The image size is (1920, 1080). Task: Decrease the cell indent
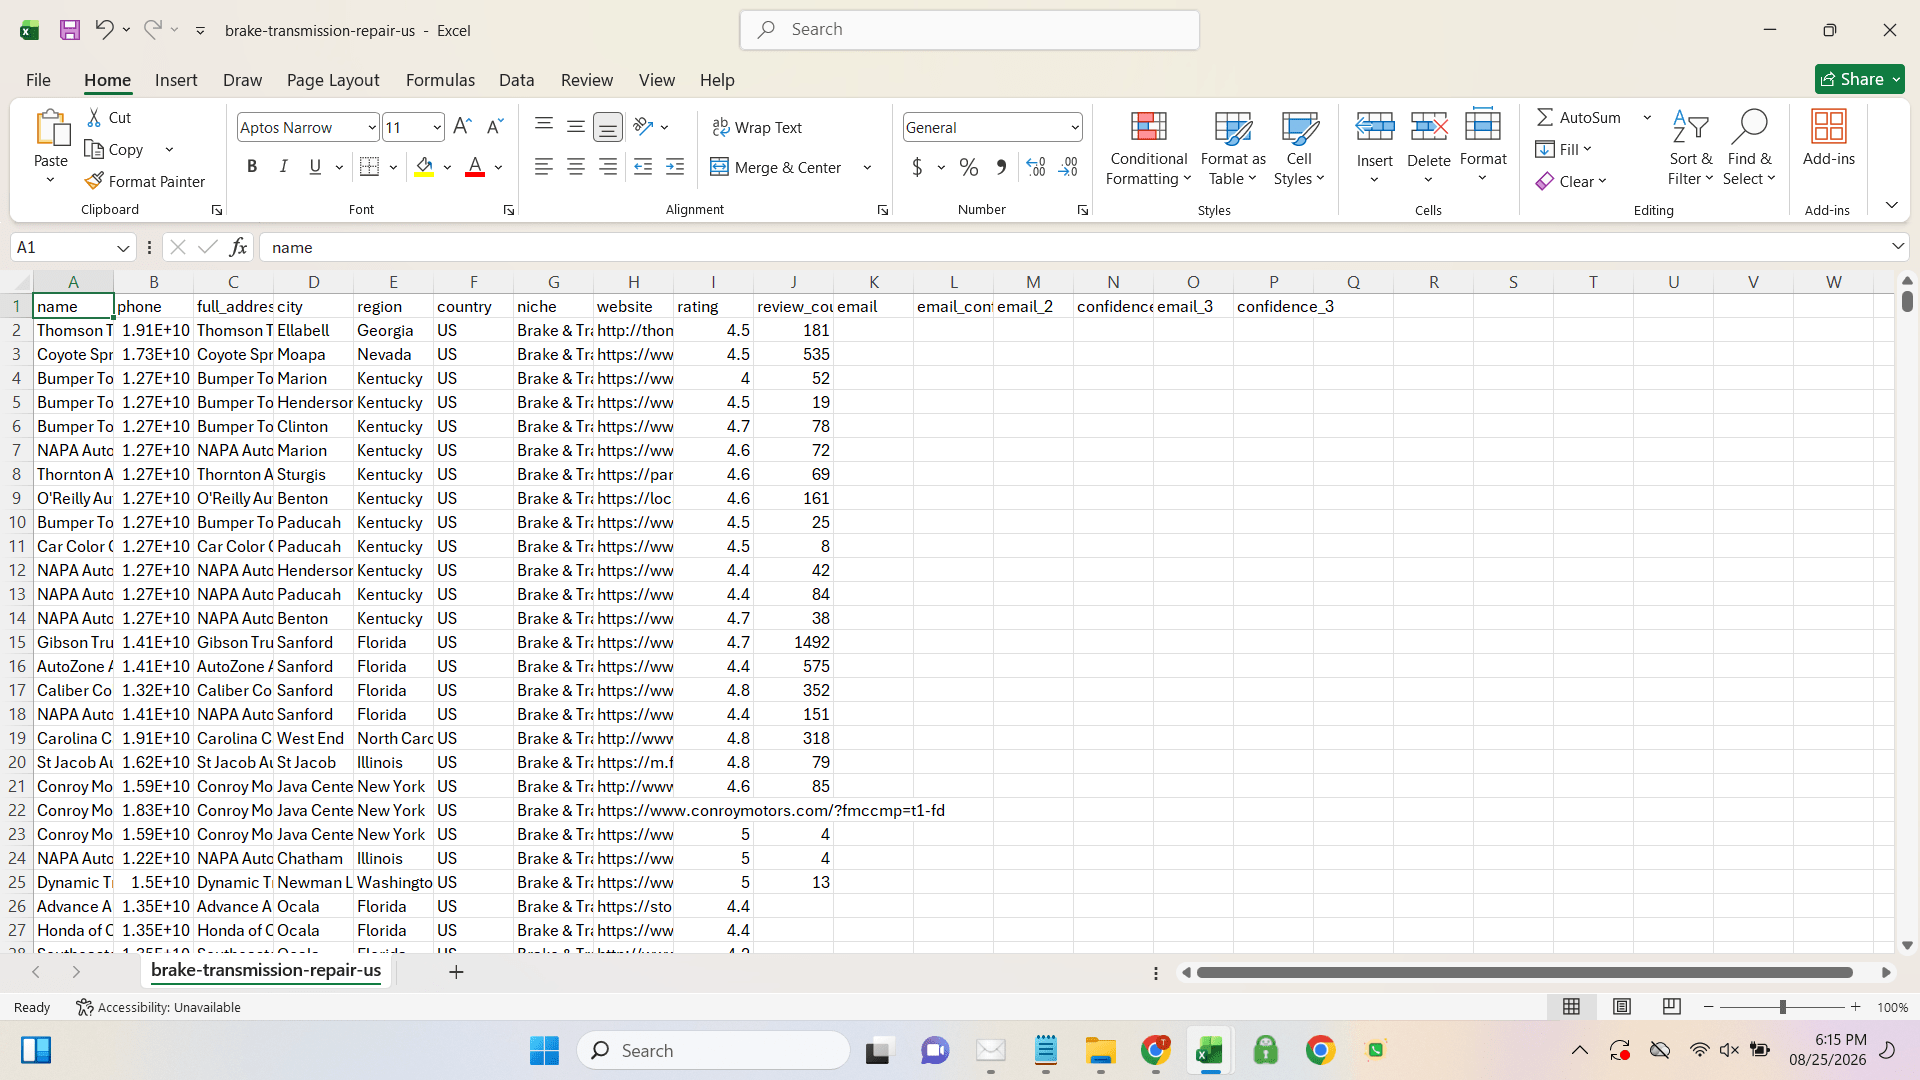(643, 167)
